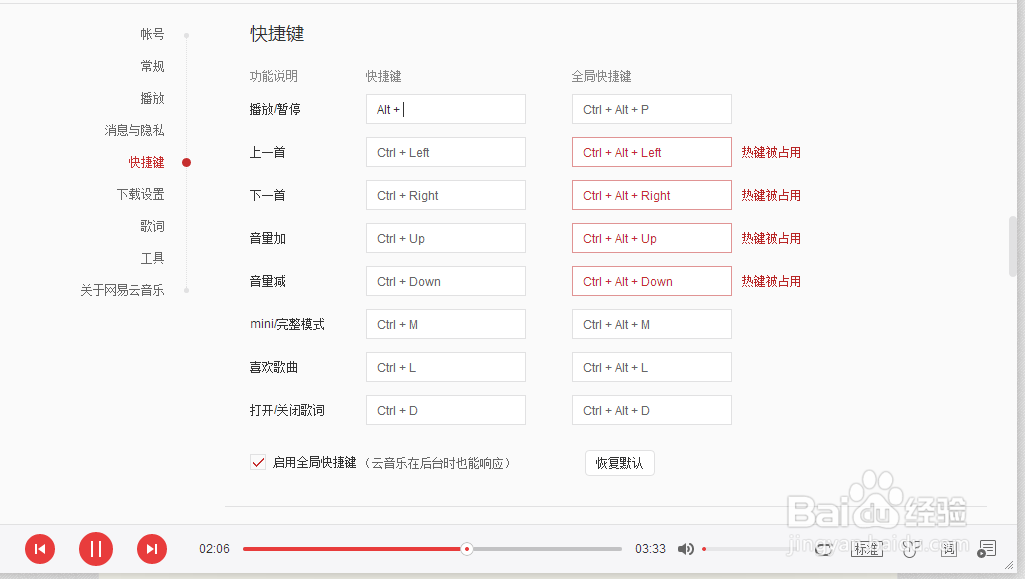Edit the Ctrl + Up shortcut field

[x=446, y=239]
